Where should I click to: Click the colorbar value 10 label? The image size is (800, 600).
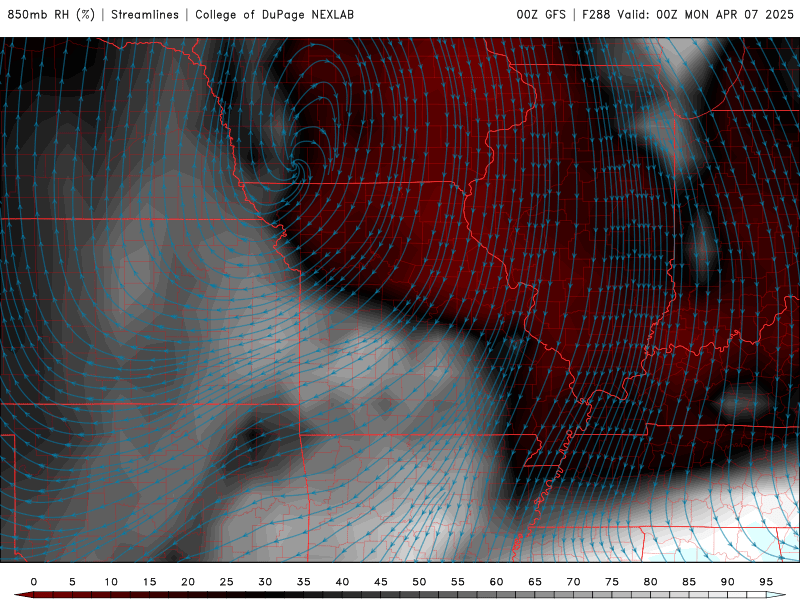pos(111,582)
